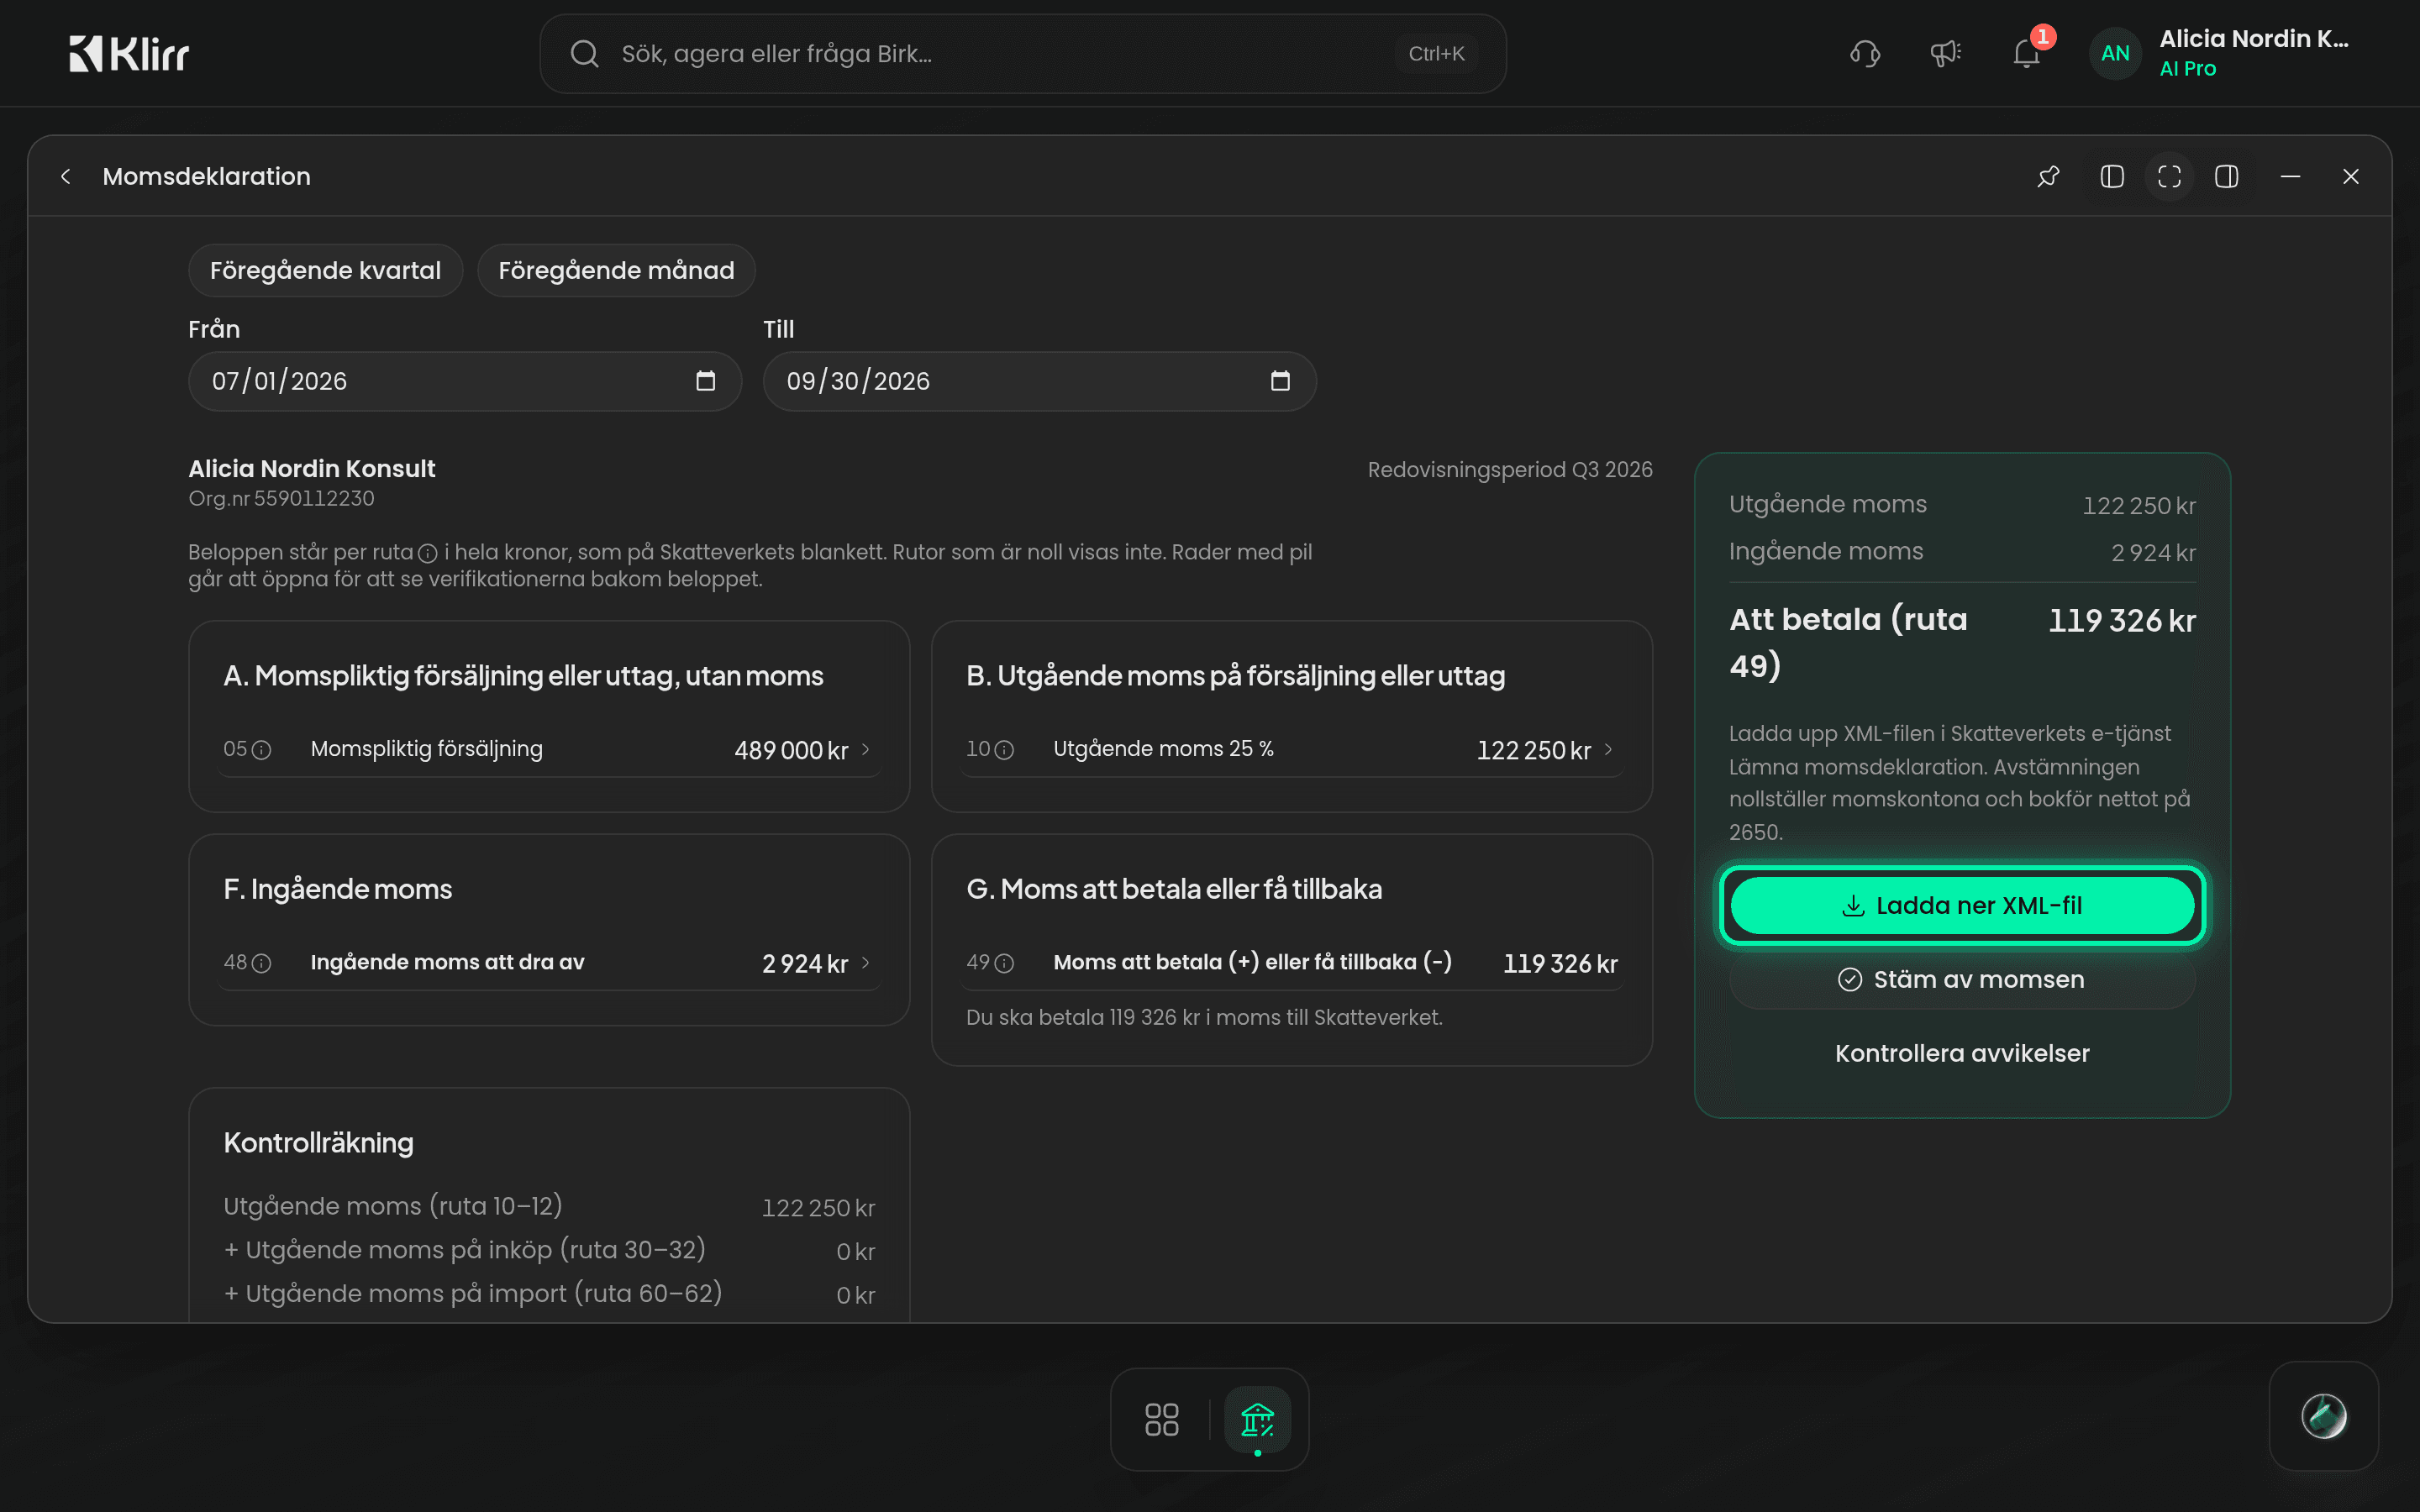
Task: Click Stäm av momsen button
Action: coord(1962,979)
